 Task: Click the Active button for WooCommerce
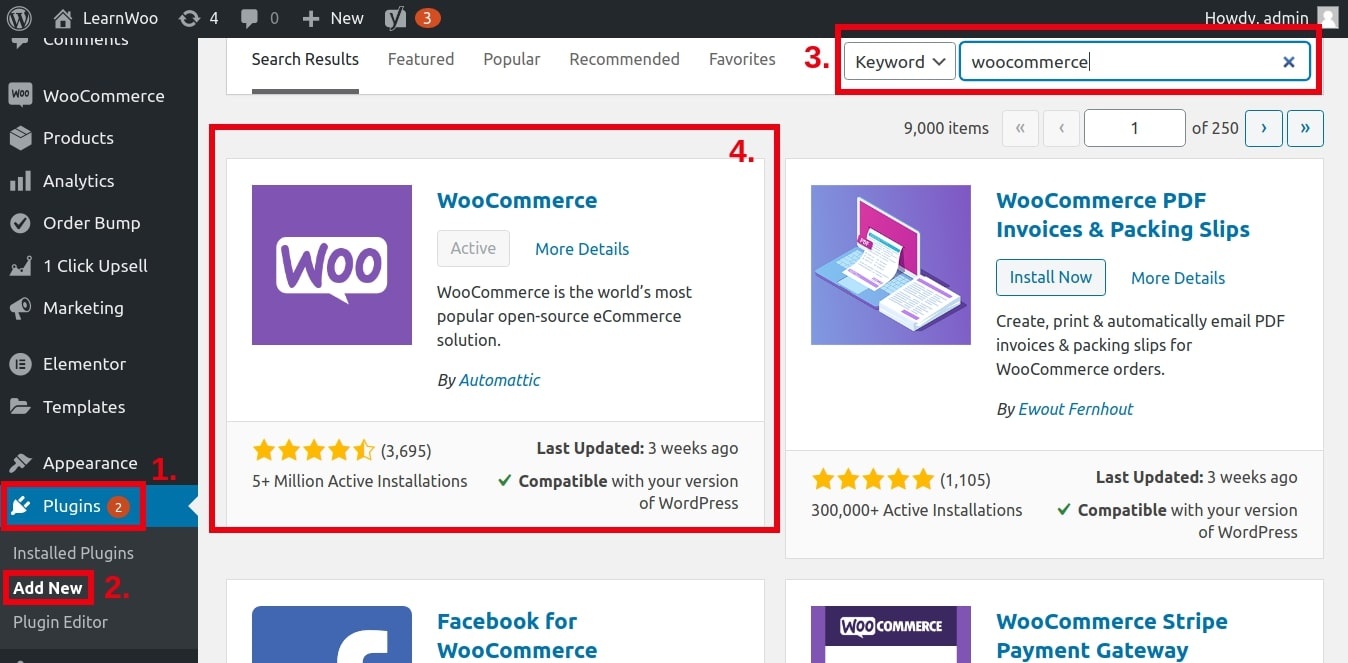pos(473,249)
